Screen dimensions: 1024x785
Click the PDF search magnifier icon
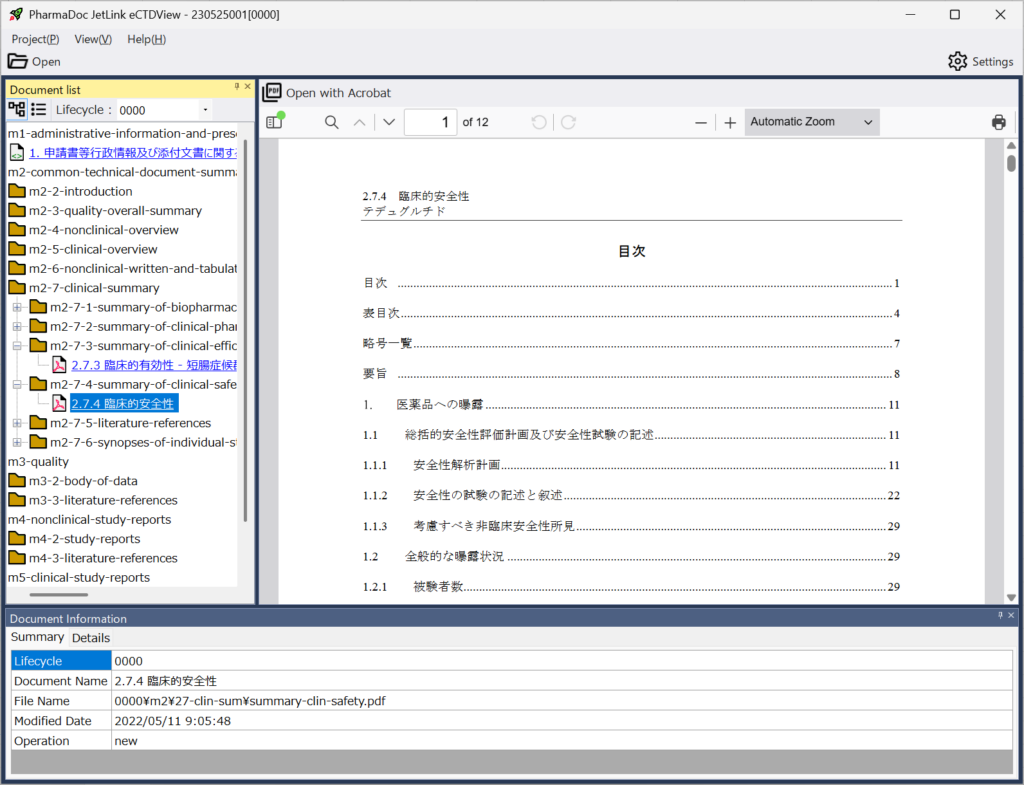(x=331, y=123)
